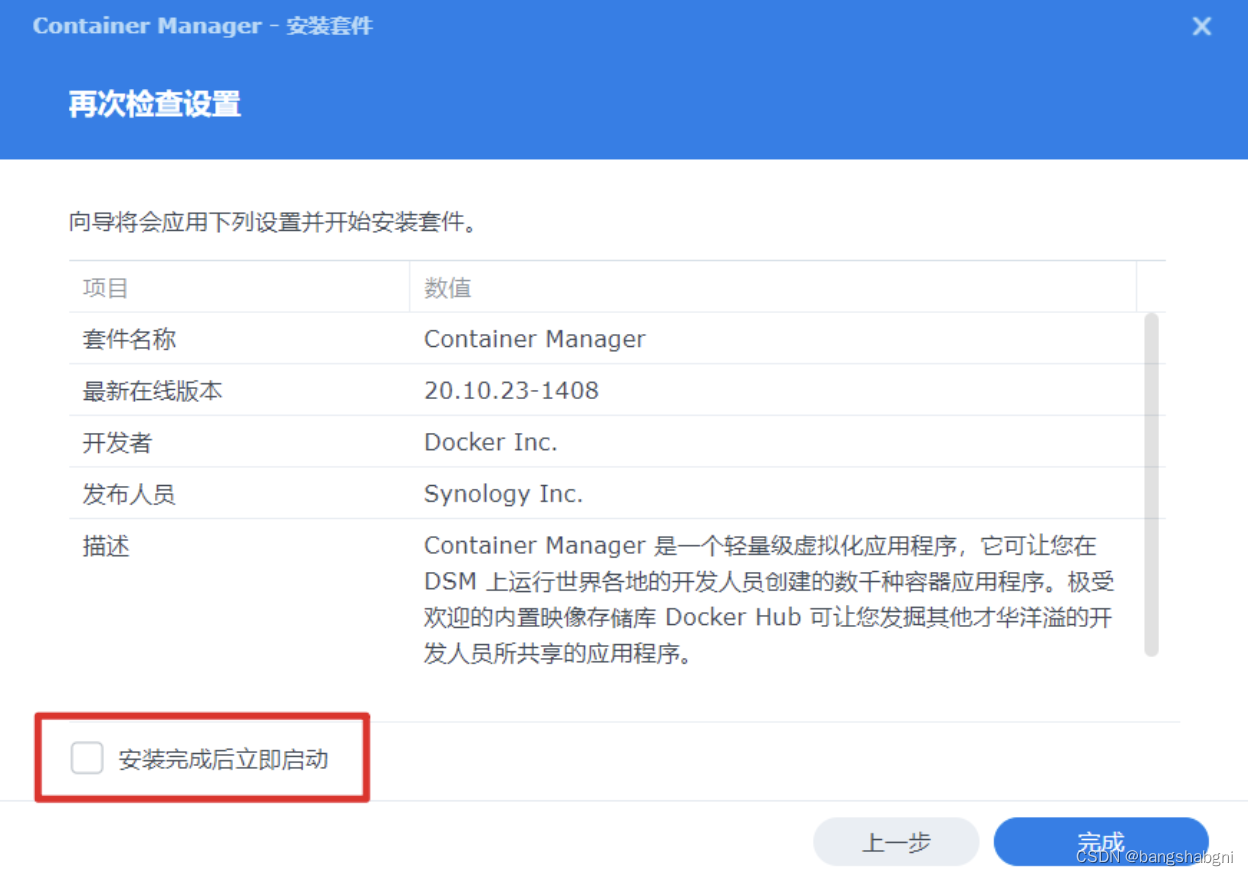
Task: Click the 'Container Manager' value cell
Action: pos(535,339)
